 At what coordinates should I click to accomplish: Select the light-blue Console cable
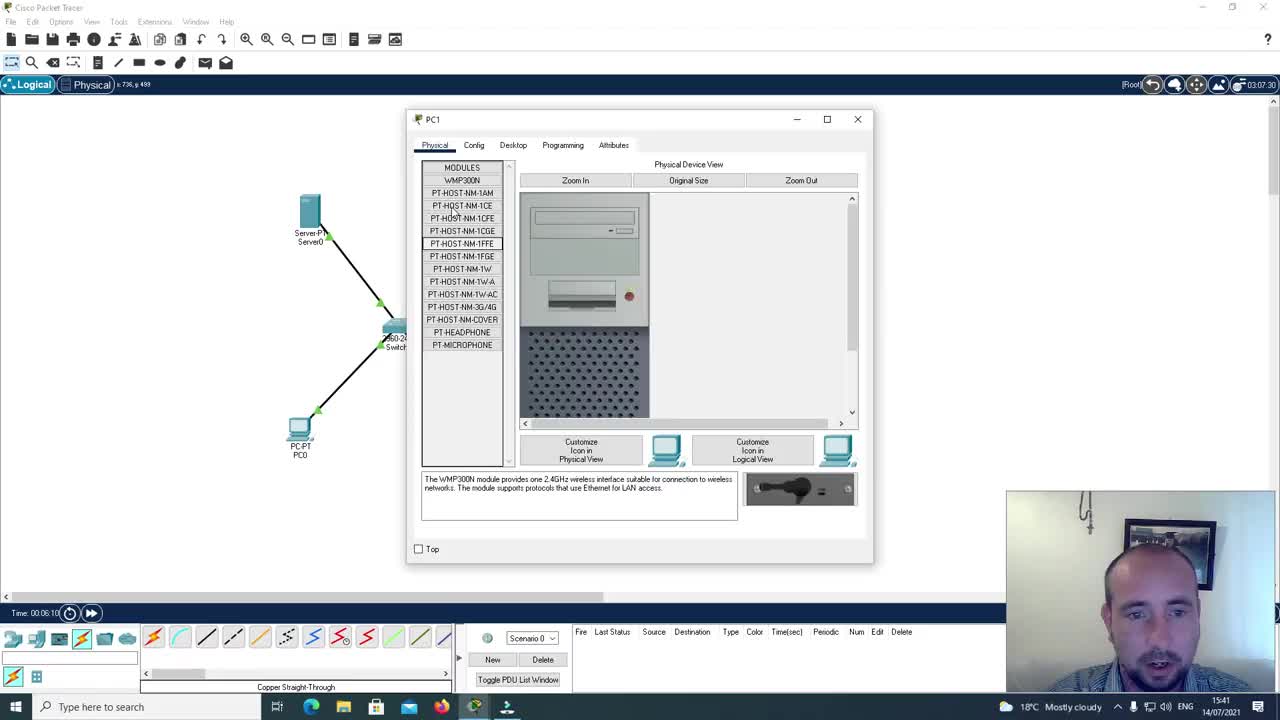(180, 638)
